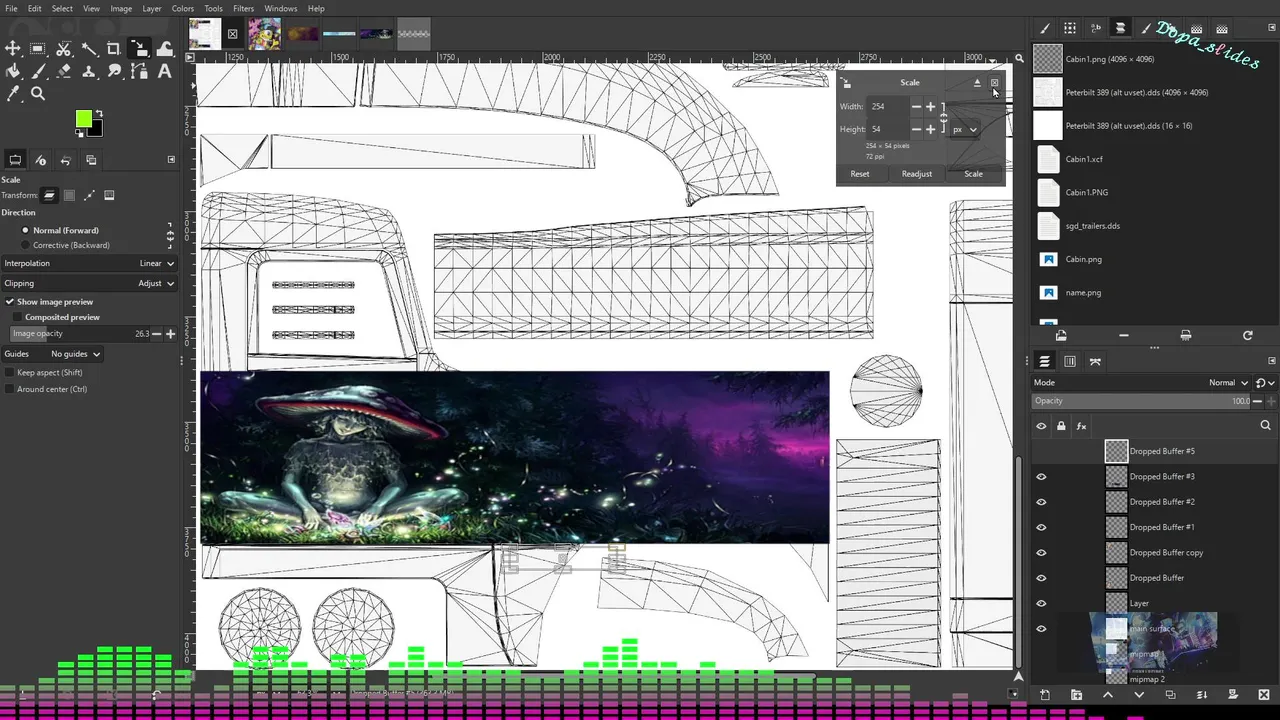Open the Filters menu
The height and width of the screenshot is (720, 1280).
243,8
